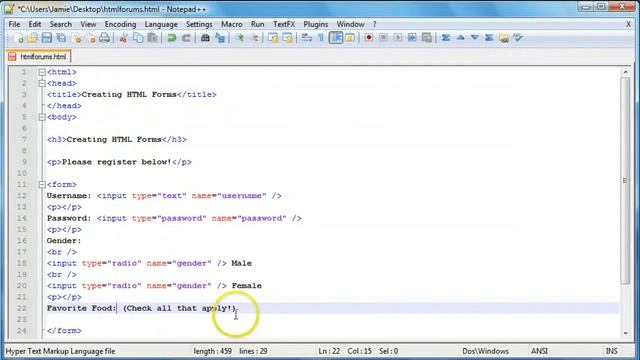Click the Print toolbar icon

pos(104,38)
